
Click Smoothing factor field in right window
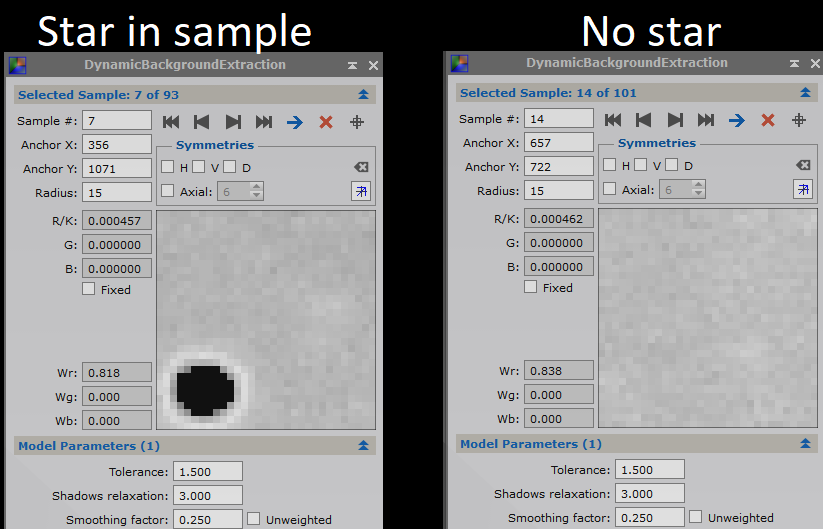(650, 517)
